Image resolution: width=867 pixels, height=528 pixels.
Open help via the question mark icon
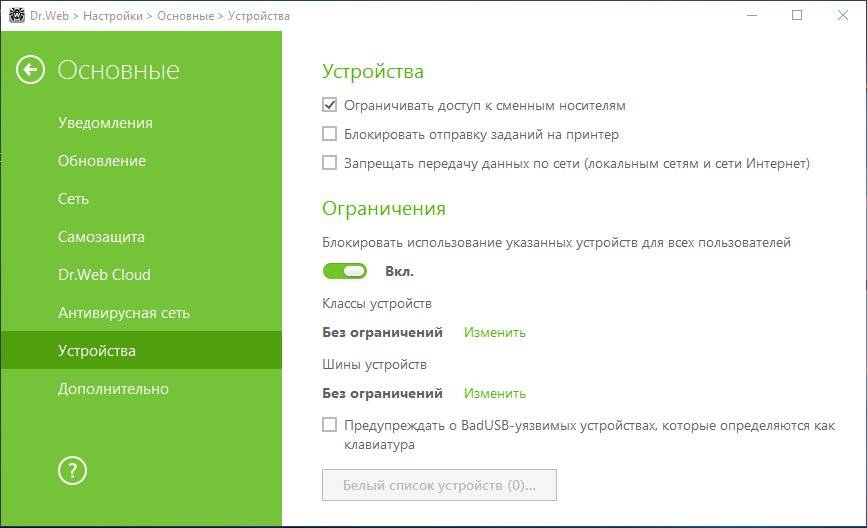point(72,471)
